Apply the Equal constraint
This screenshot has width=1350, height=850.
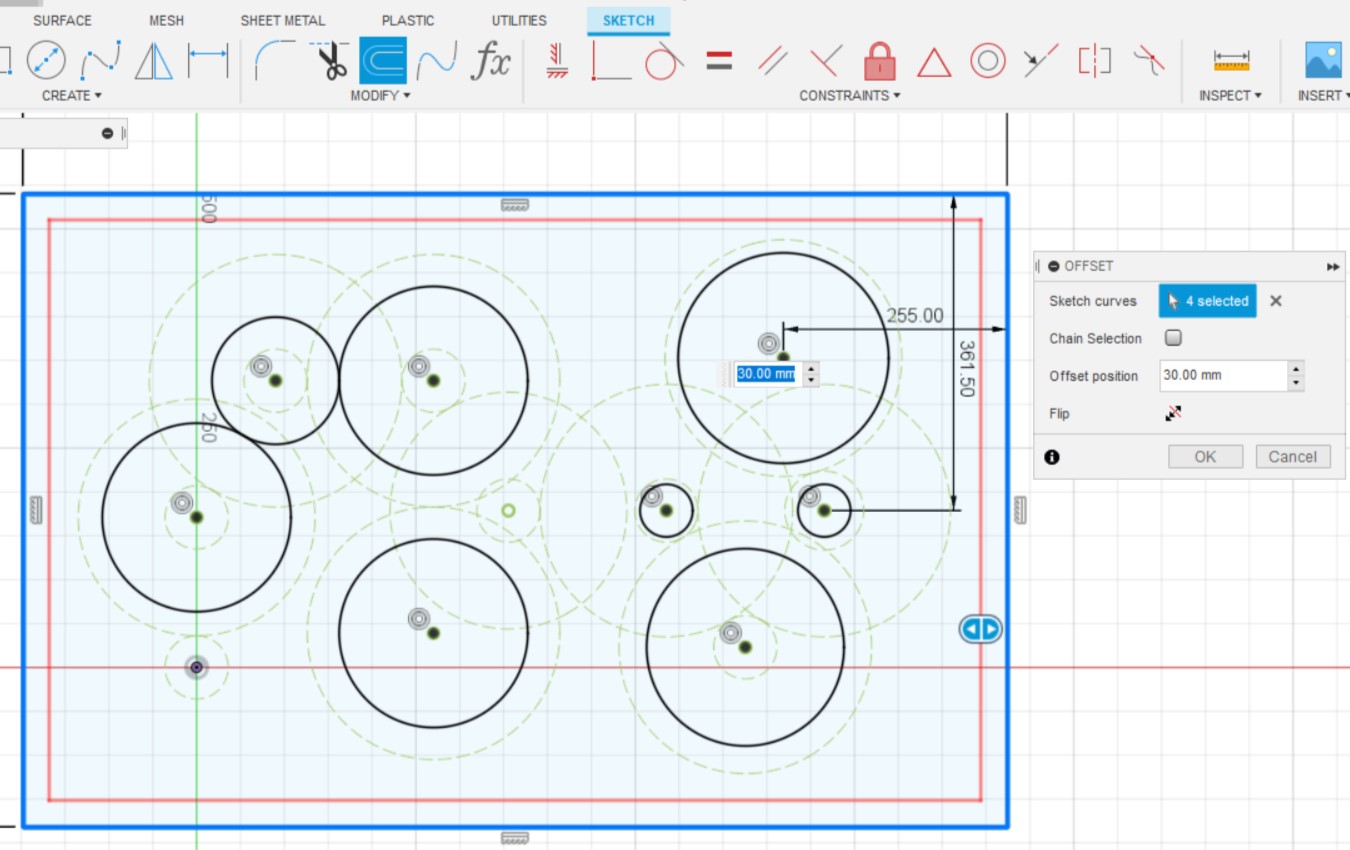719,62
